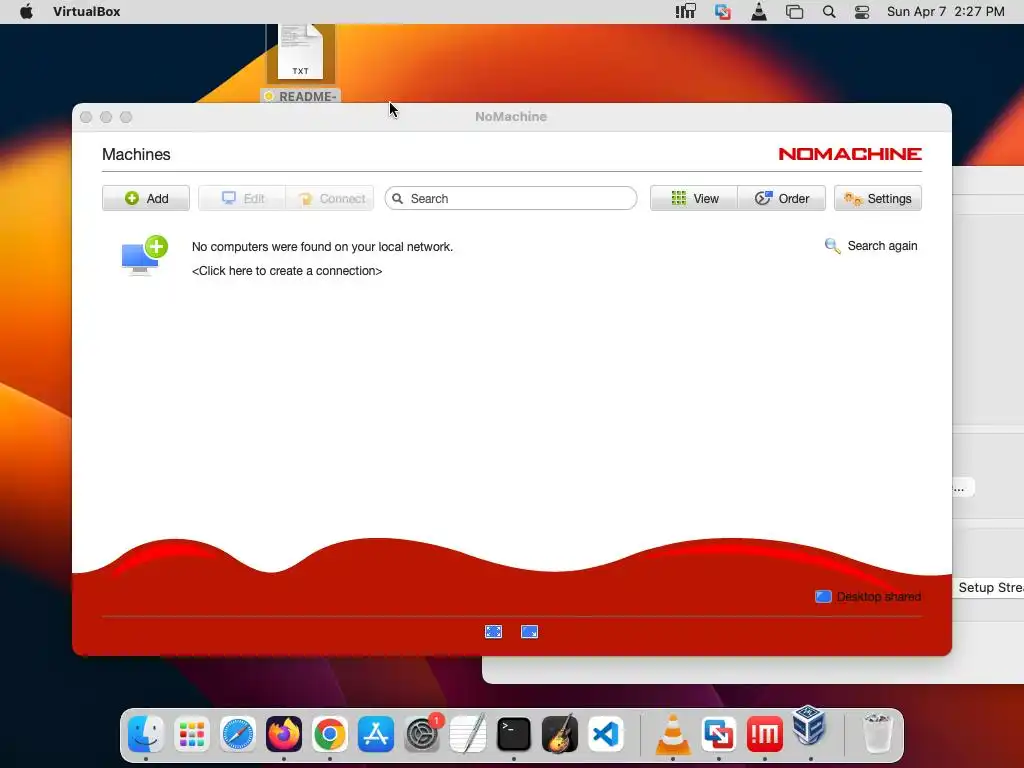Image resolution: width=1024 pixels, height=768 pixels.
Task: Click the ellipsis button in background window
Action: pos(963,488)
